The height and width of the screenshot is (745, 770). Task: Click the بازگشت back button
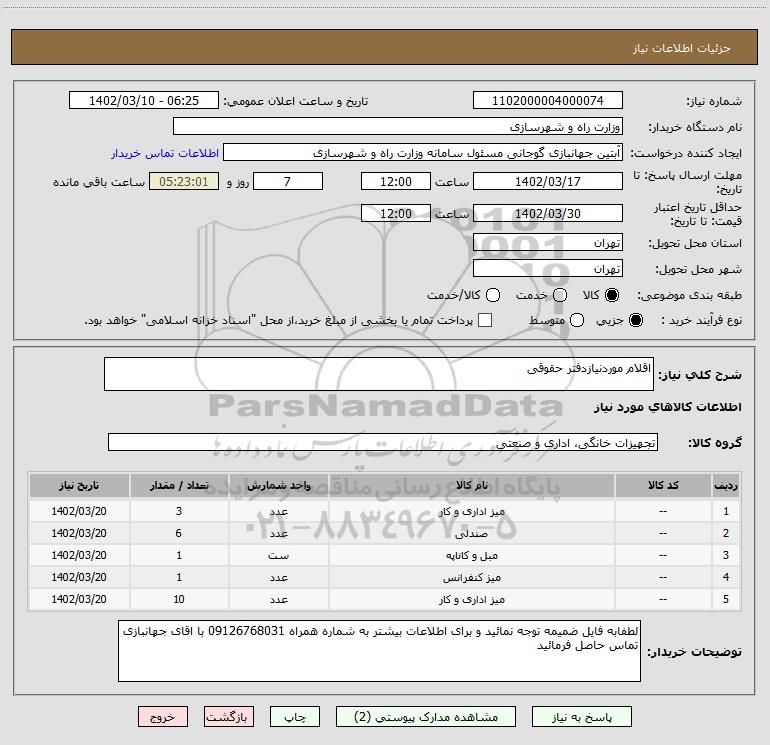(229, 717)
